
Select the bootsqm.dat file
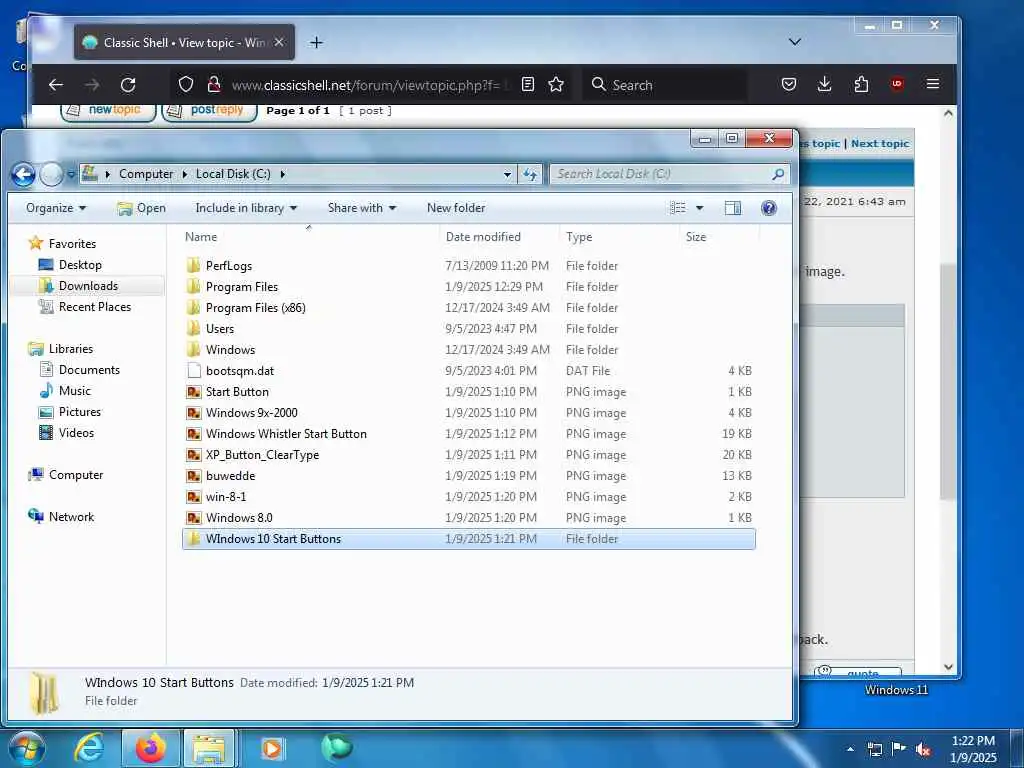(x=469, y=371)
